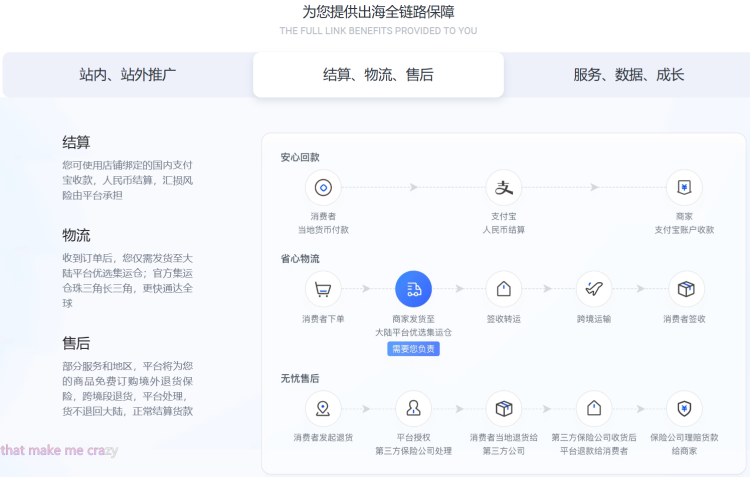The image size is (750, 477).
Task: Click the 售后 heading on the left
Action: [76, 343]
